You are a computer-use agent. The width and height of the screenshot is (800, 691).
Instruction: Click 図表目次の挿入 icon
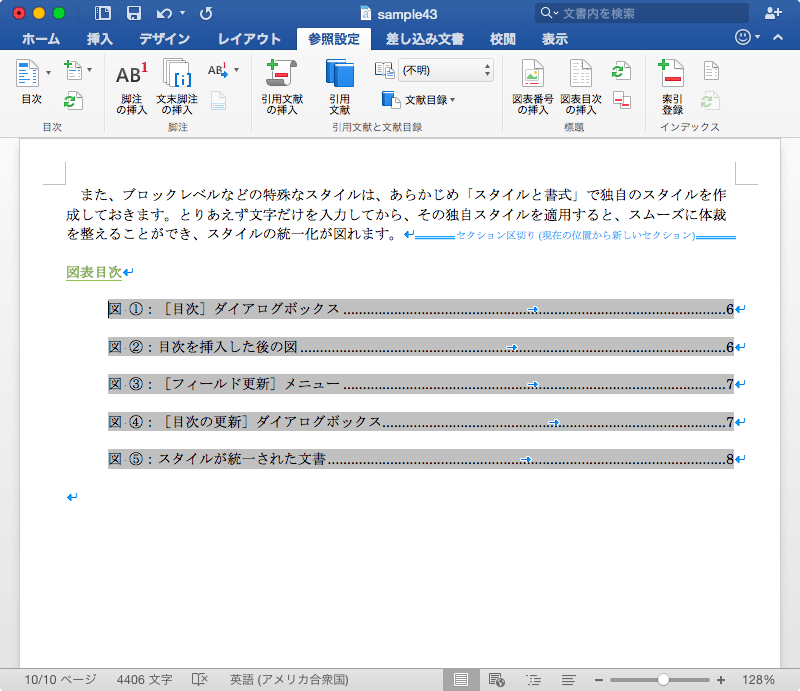(x=581, y=87)
